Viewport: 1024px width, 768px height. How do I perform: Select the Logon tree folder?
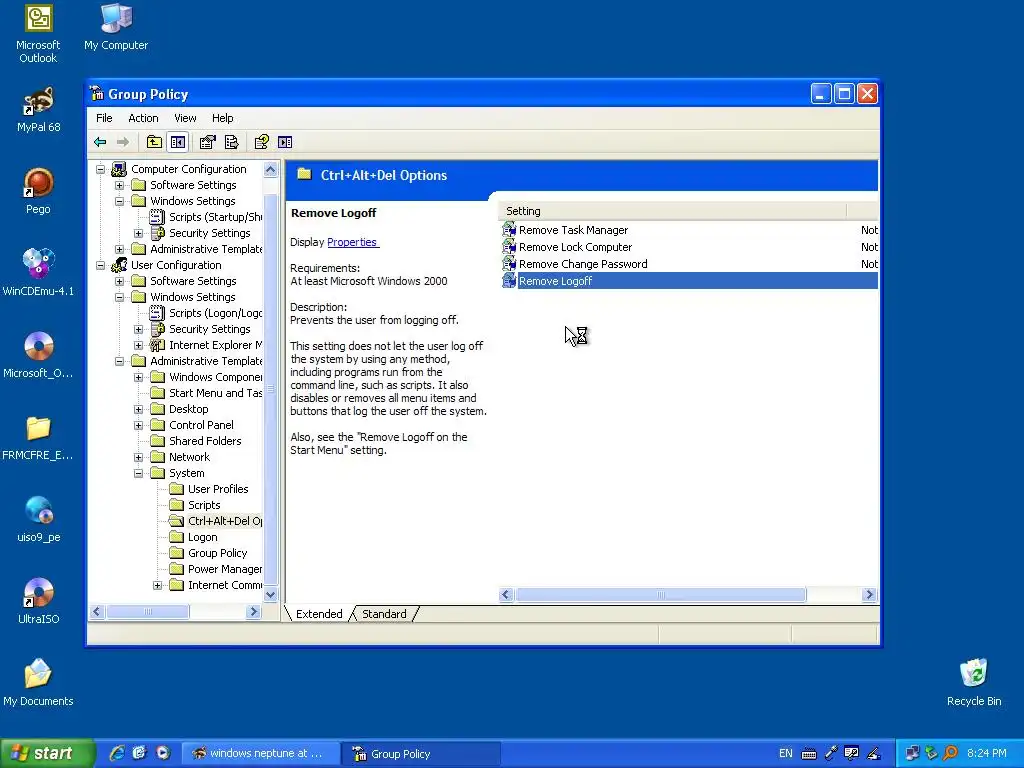pos(193,537)
